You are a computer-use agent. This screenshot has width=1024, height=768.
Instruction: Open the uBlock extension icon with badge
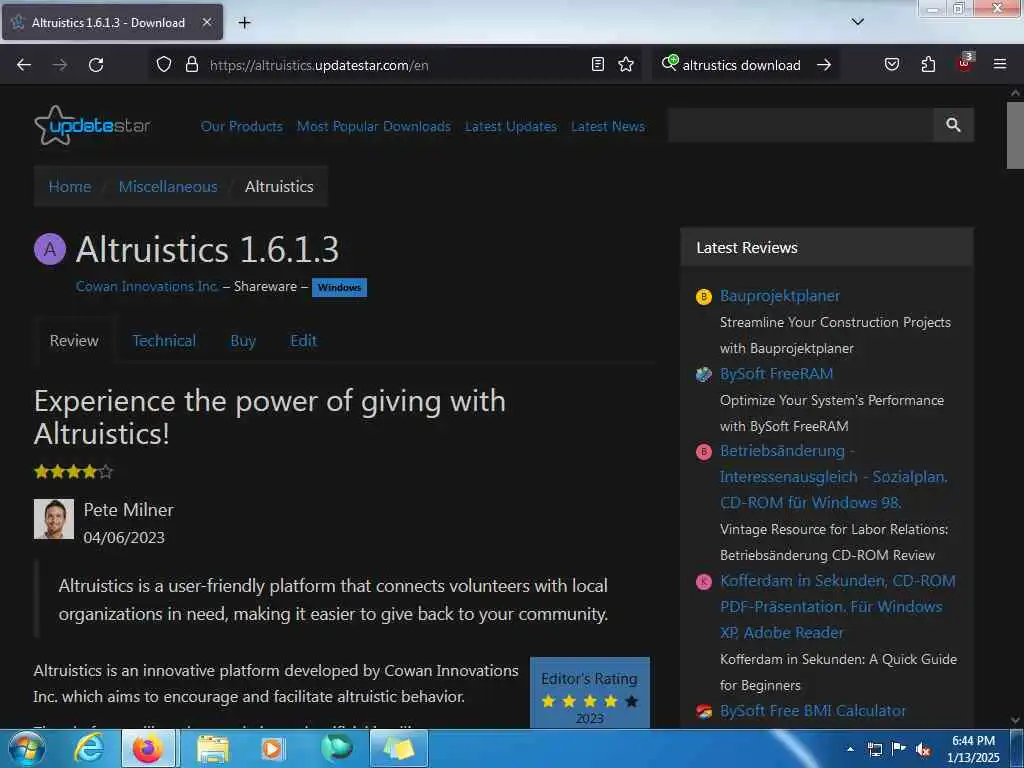click(965, 63)
